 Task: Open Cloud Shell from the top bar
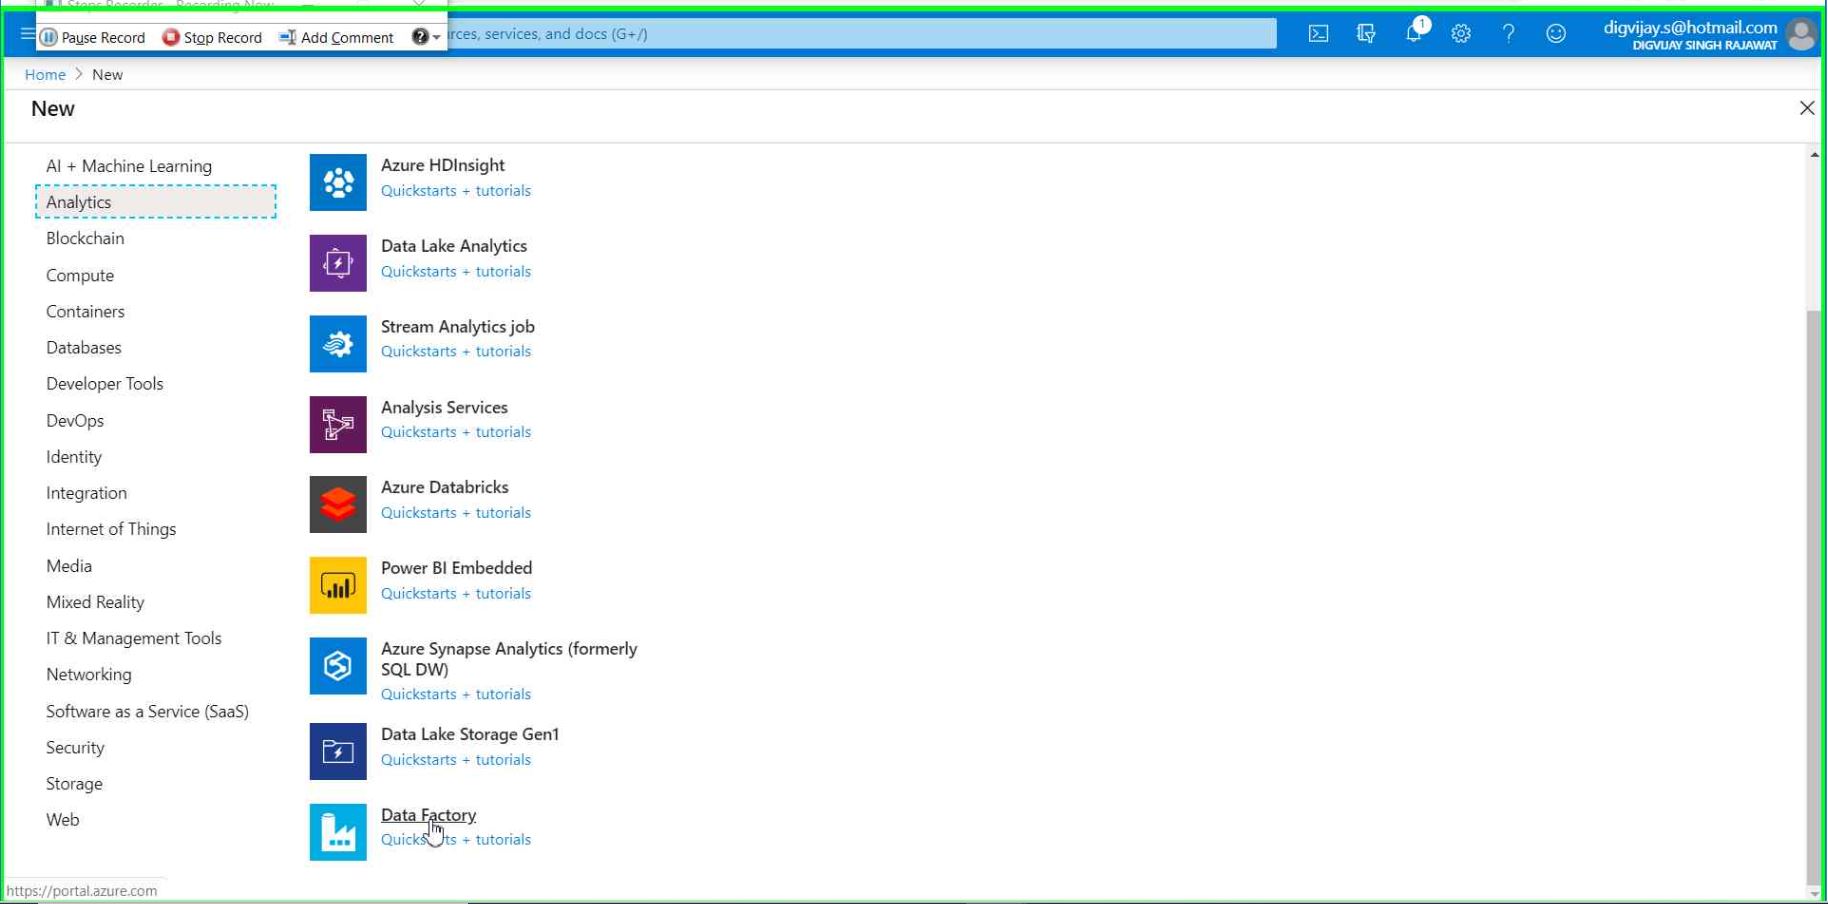(x=1319, y=34)
